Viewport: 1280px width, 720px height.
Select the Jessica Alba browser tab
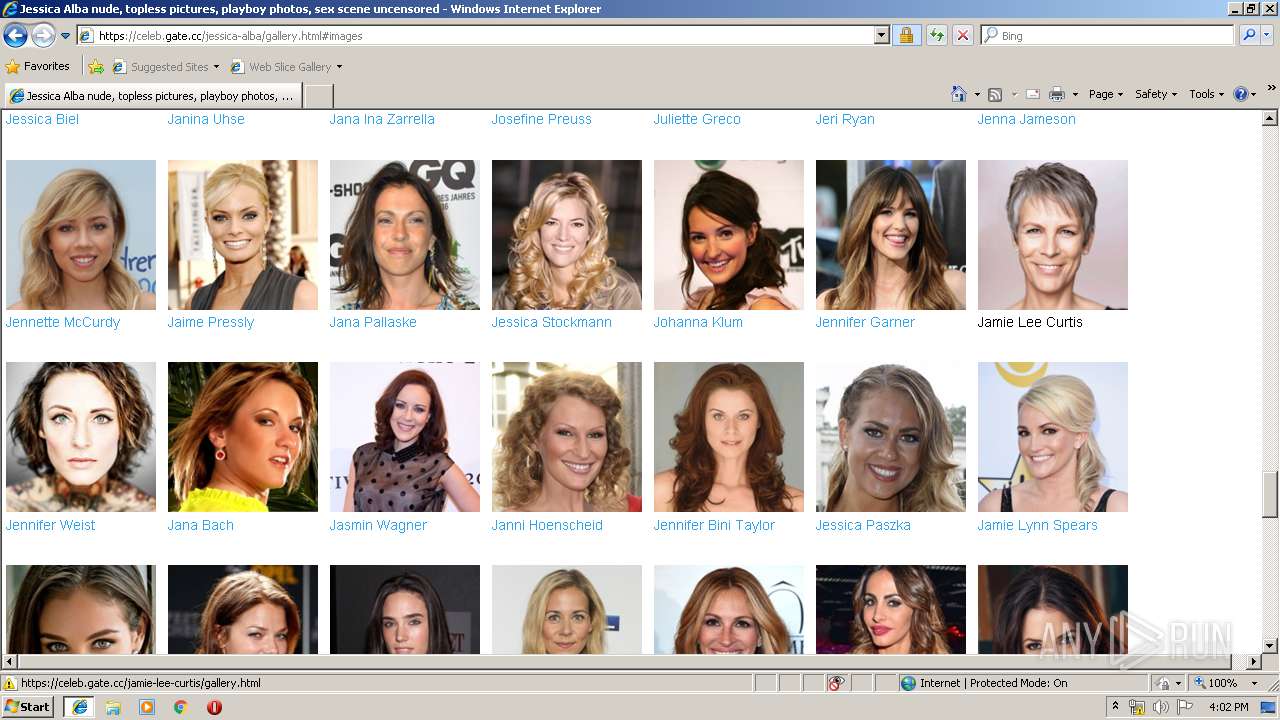tap(152, 96)
